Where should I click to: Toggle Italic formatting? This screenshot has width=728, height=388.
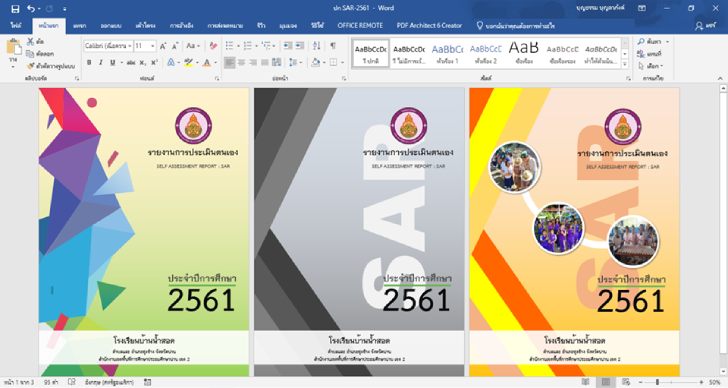(x=101, y=62)
